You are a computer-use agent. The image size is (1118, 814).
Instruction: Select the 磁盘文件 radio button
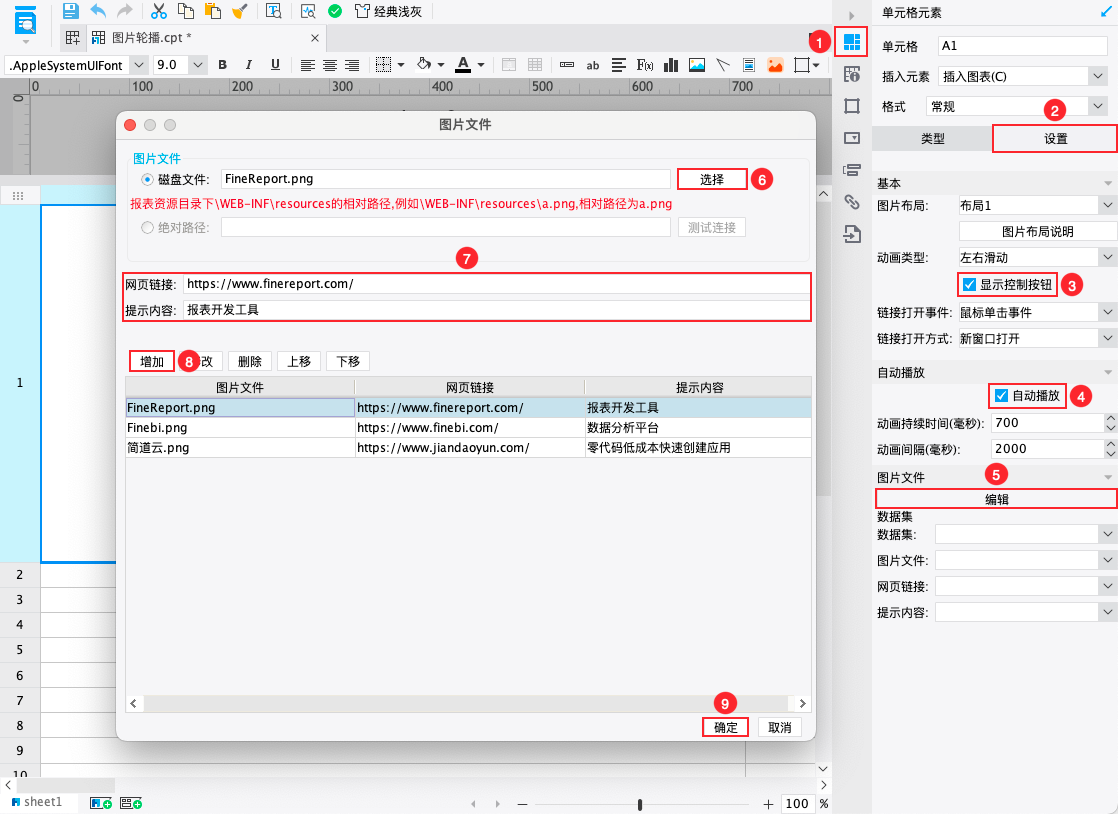pos(147,180)
